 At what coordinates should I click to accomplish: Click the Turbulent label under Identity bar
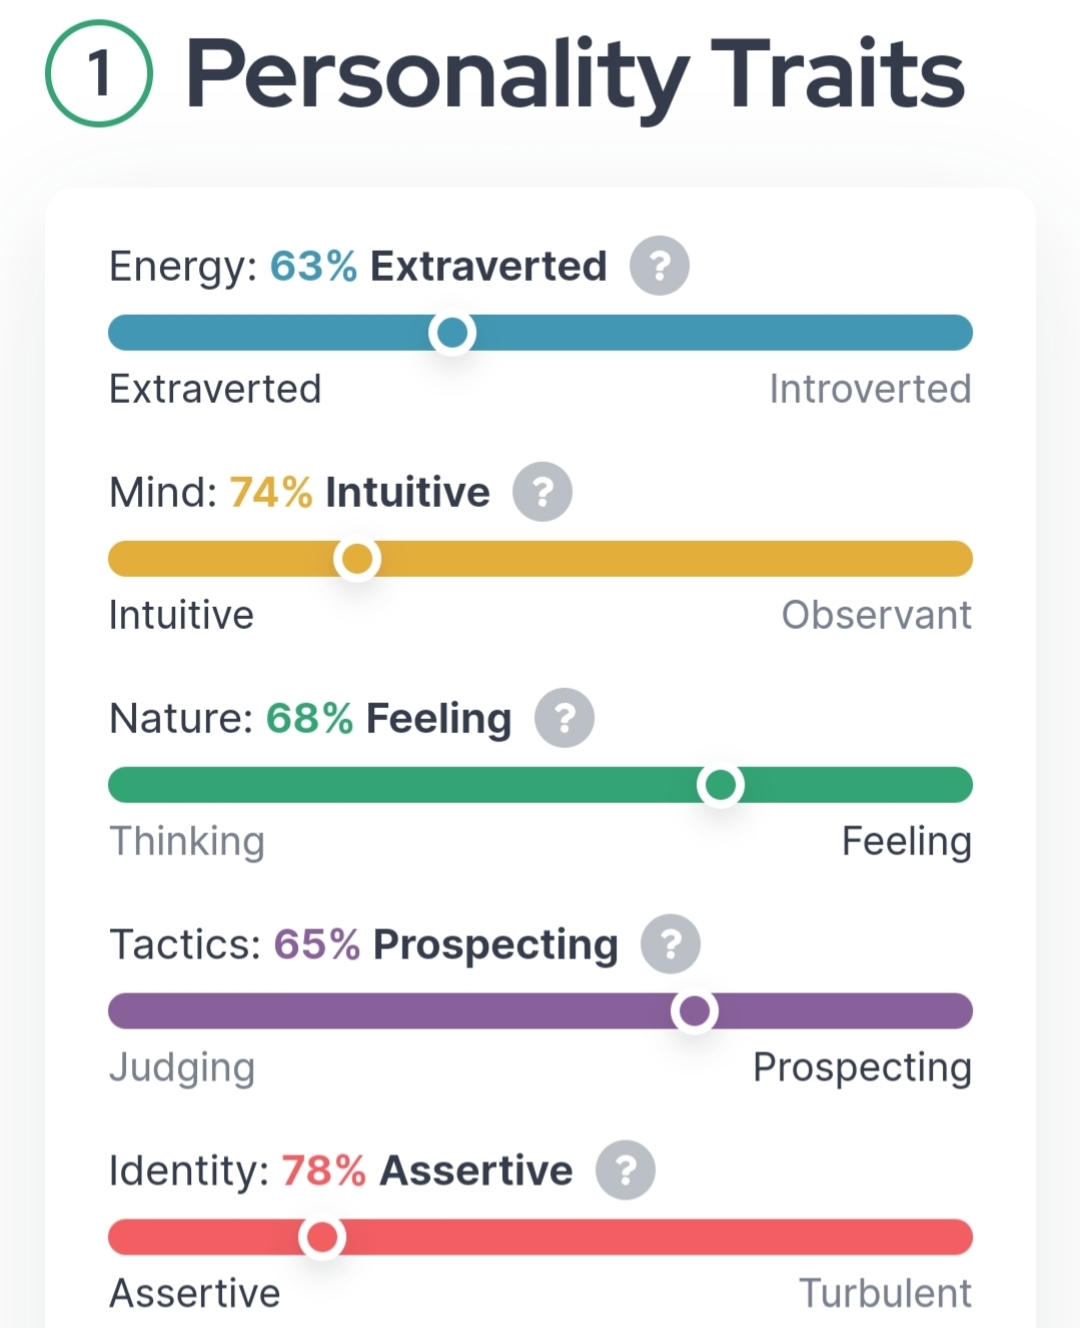(x=885, y=1293)
